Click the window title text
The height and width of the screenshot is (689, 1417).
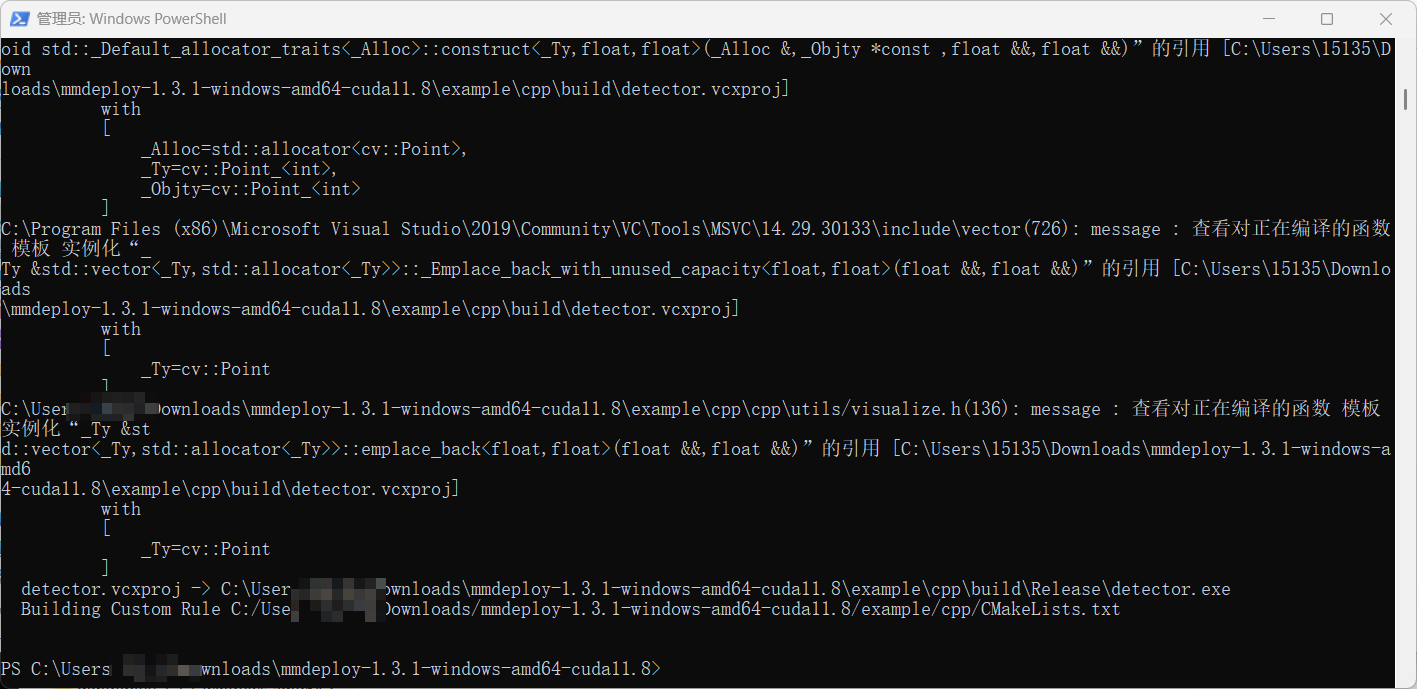[x=131, y=18]
